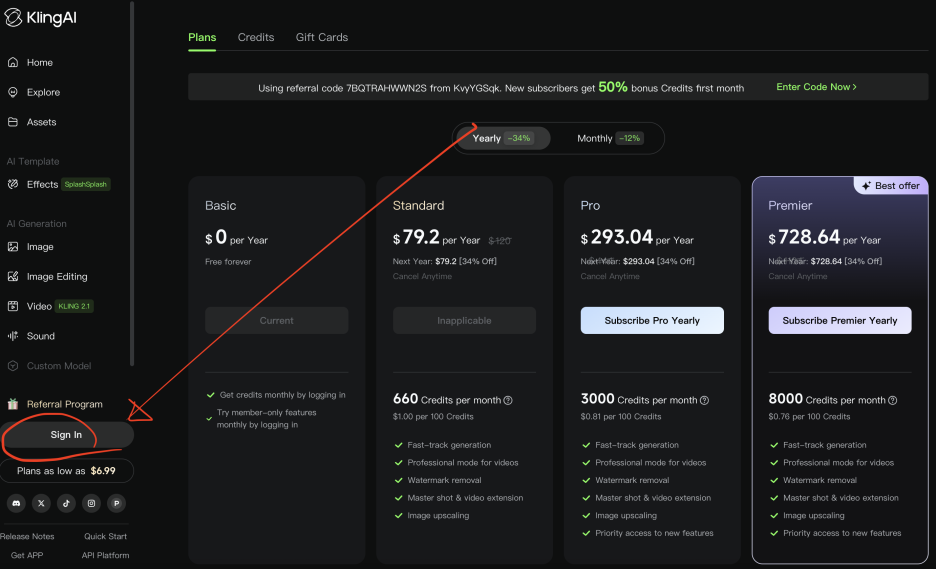Viewport: 936px width, 569px height.
Task: Open the Sound generation icon
Action: (13, 336)
